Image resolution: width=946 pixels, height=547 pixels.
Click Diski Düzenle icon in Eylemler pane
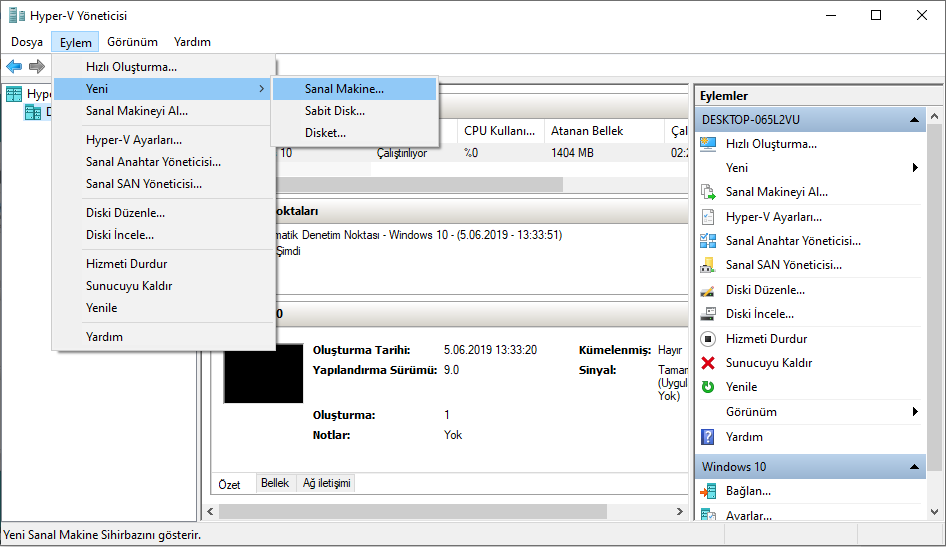click(x=708, y=290)
